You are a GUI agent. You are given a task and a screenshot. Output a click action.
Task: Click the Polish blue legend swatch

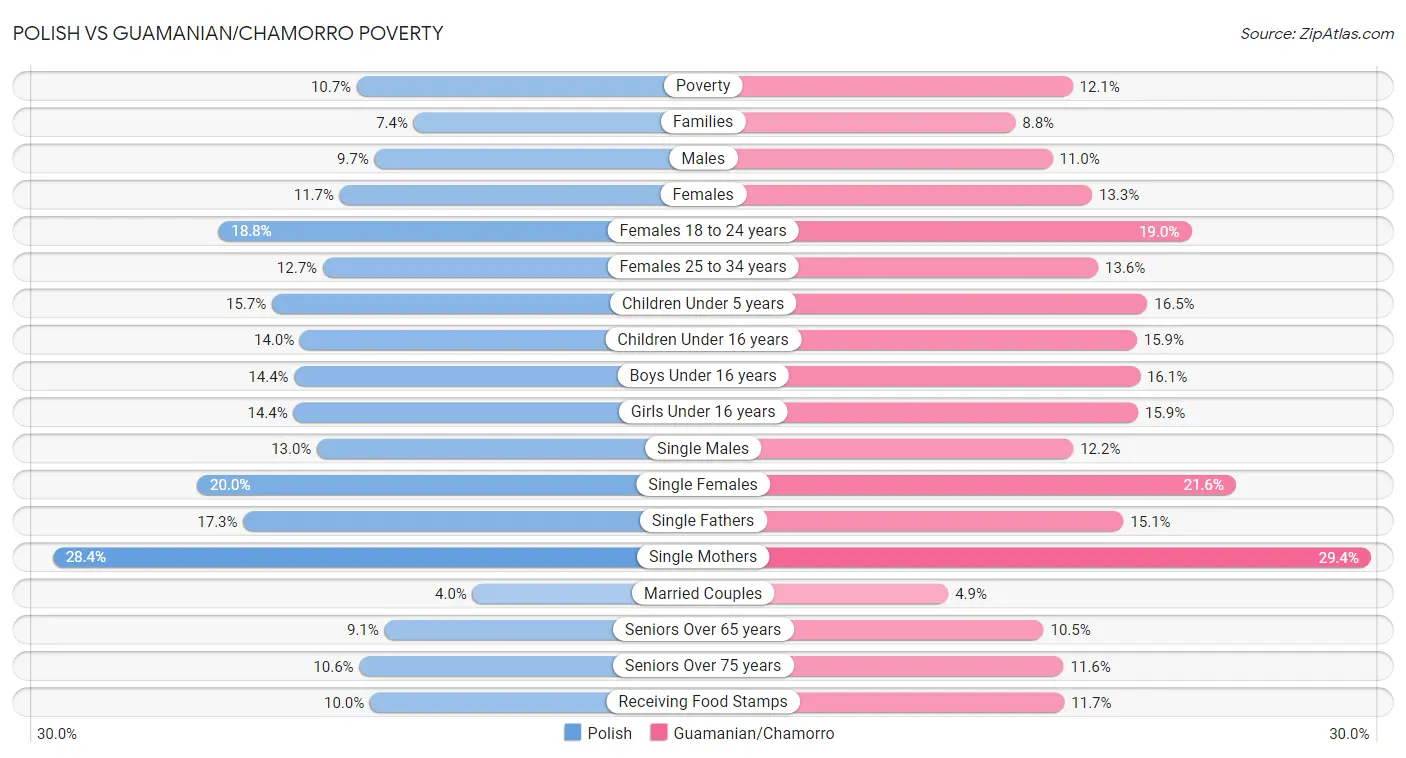coord(573,733)
